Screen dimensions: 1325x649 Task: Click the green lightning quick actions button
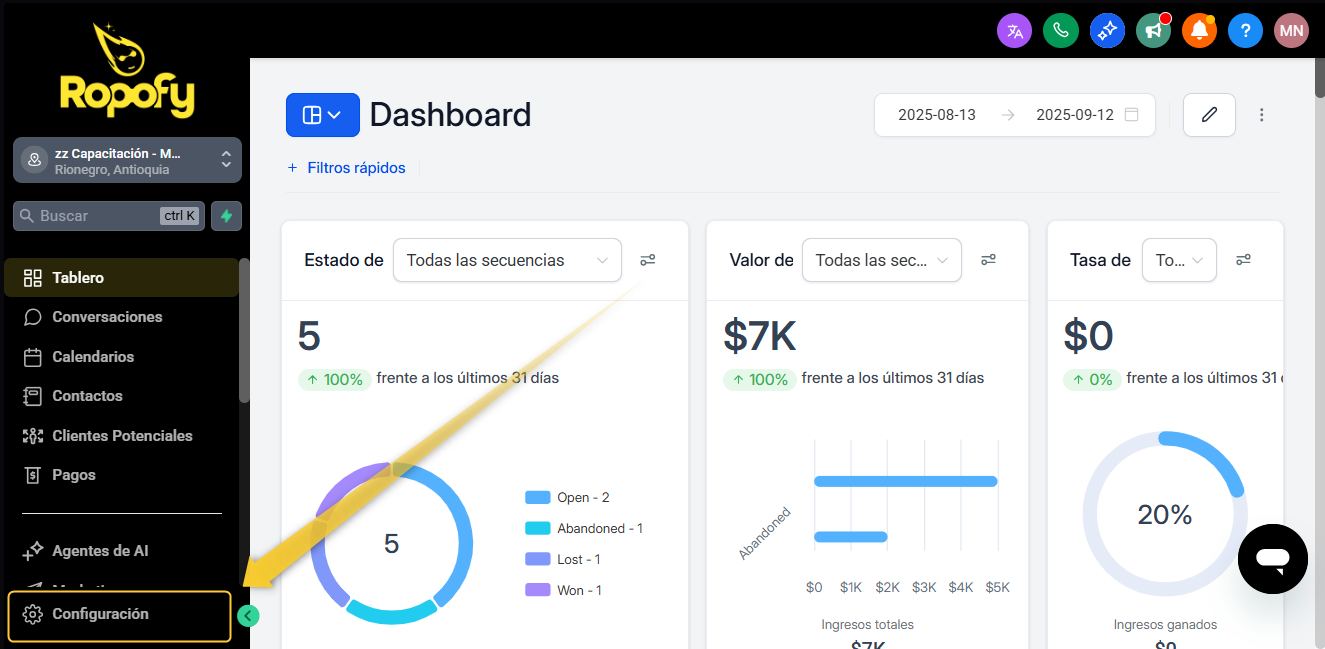226,216
